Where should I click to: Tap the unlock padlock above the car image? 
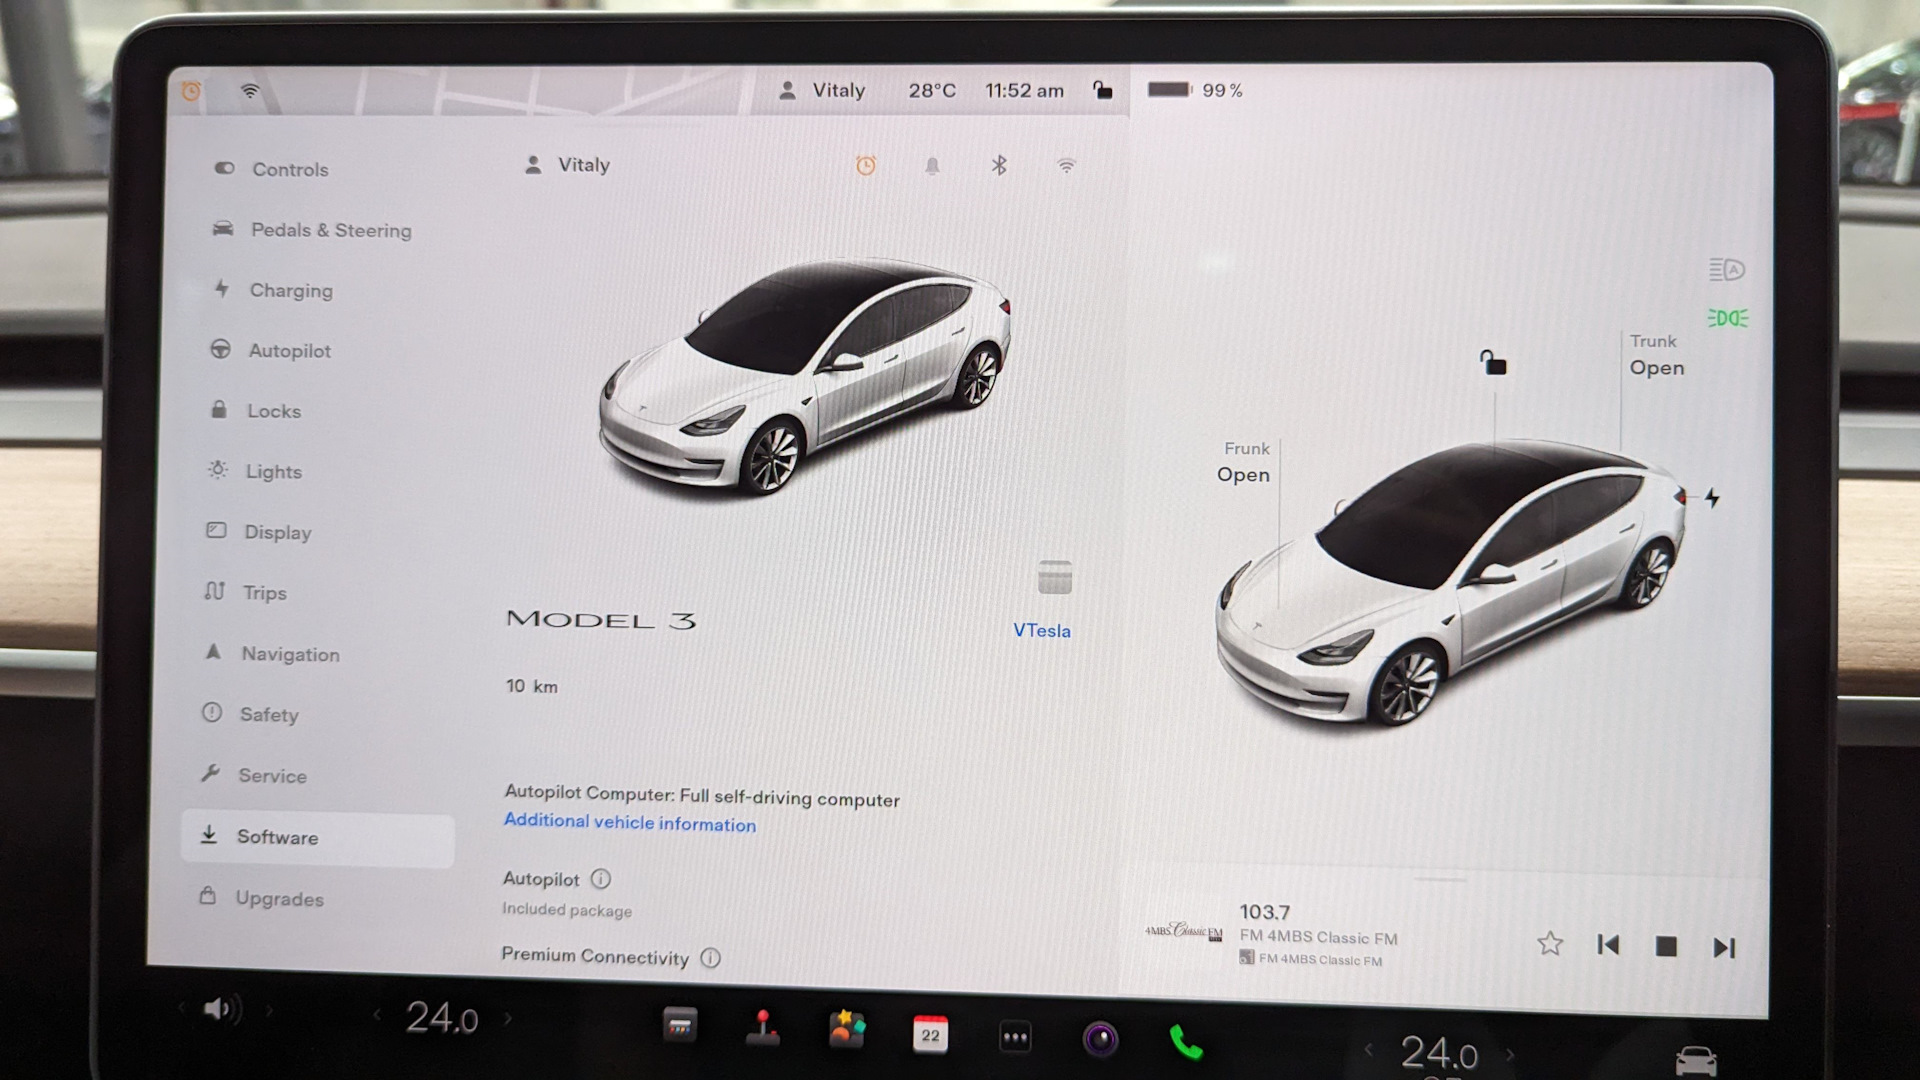pyautogui.click(x=1494, y=364)
